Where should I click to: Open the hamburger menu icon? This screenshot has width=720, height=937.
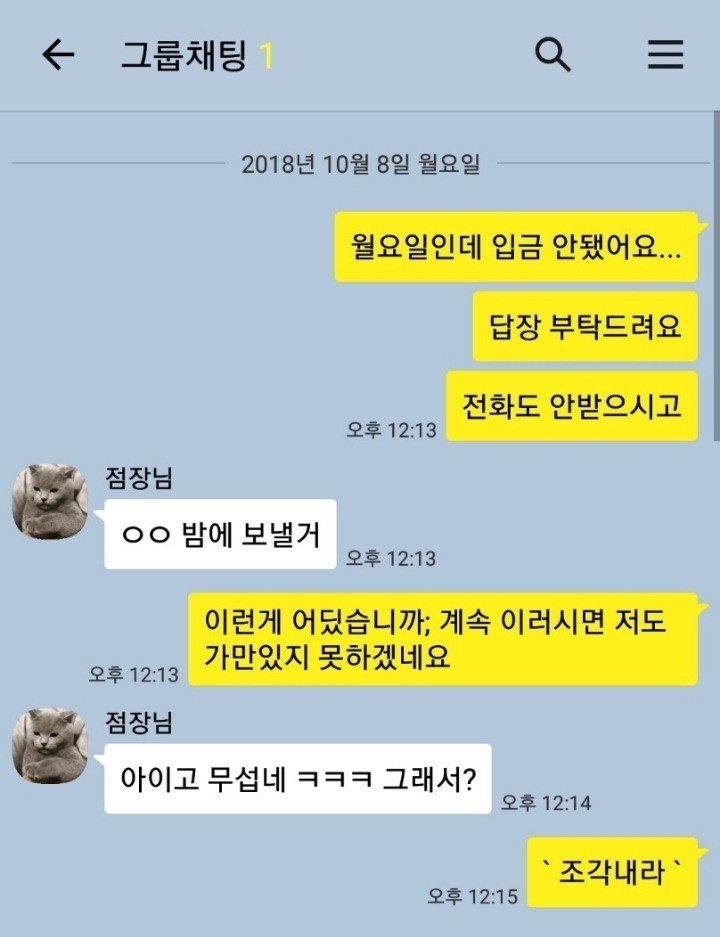[x=666, y=54]
